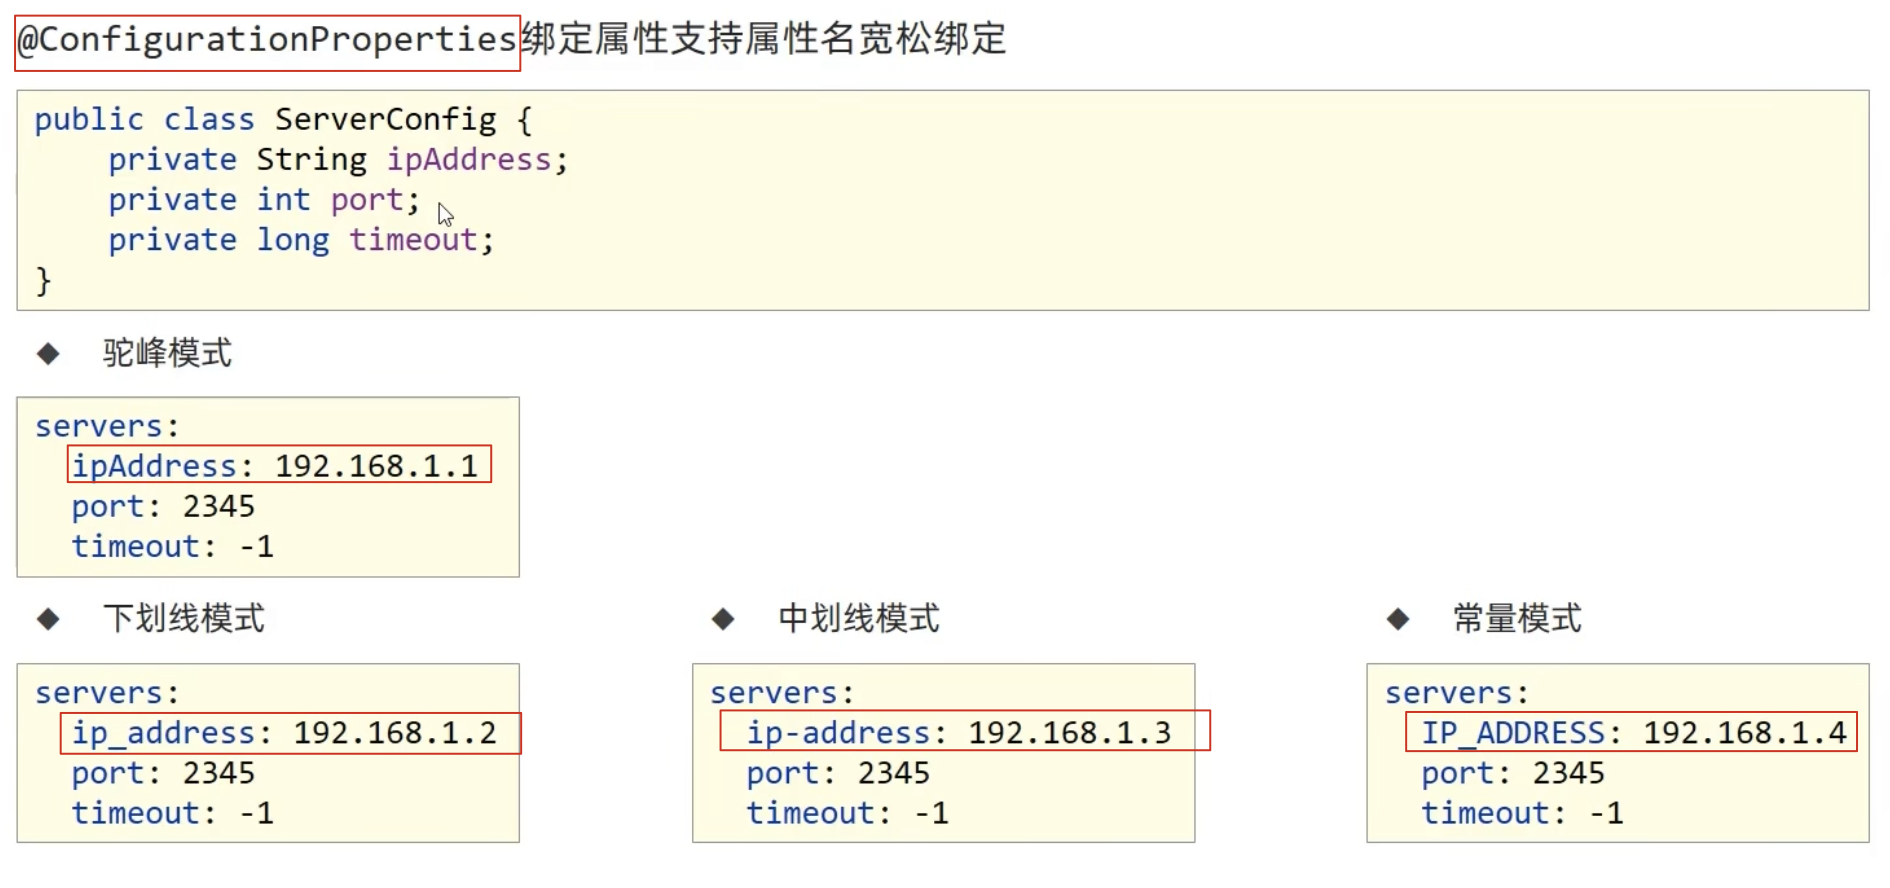This screenshot has width=1890, height=888.
Task: Select the heading text 绑定属性支持属性名宽松绑定
Action: [x=764, y=39]
